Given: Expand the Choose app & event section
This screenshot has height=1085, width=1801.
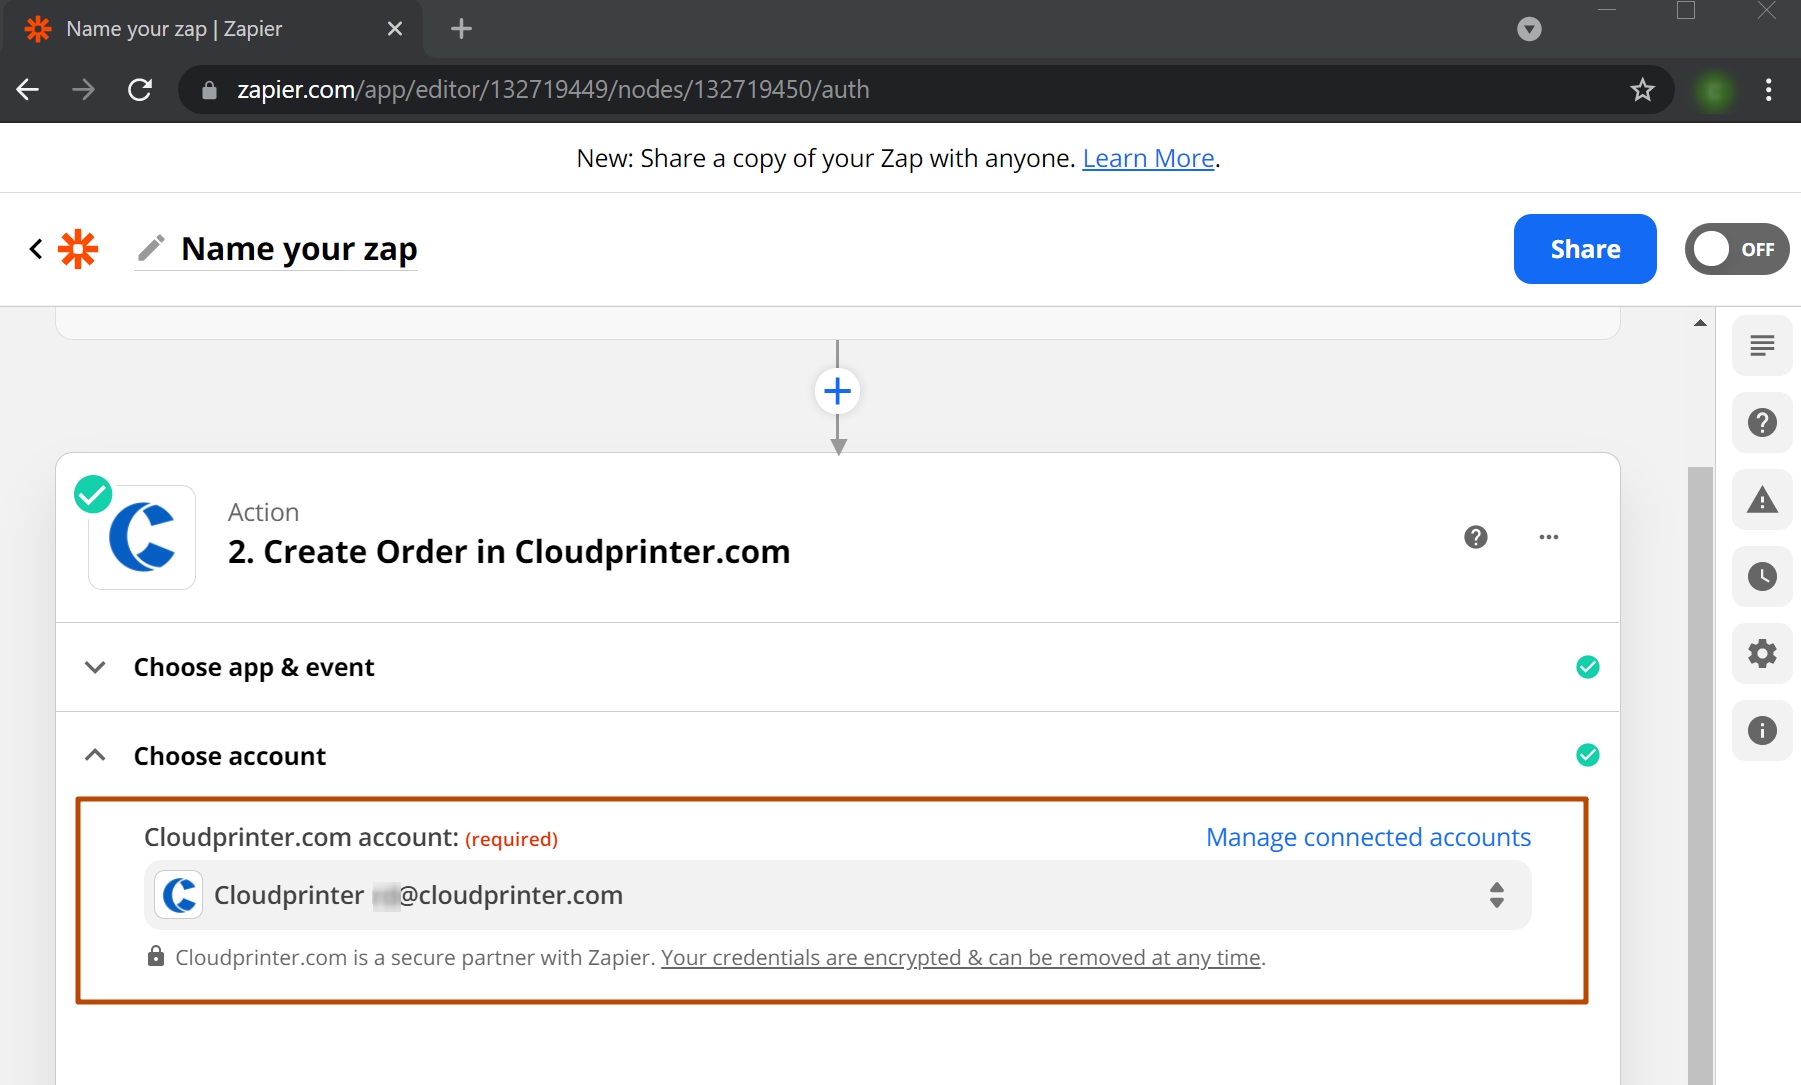Looking at the screenshot, I should tap(838, 667).
